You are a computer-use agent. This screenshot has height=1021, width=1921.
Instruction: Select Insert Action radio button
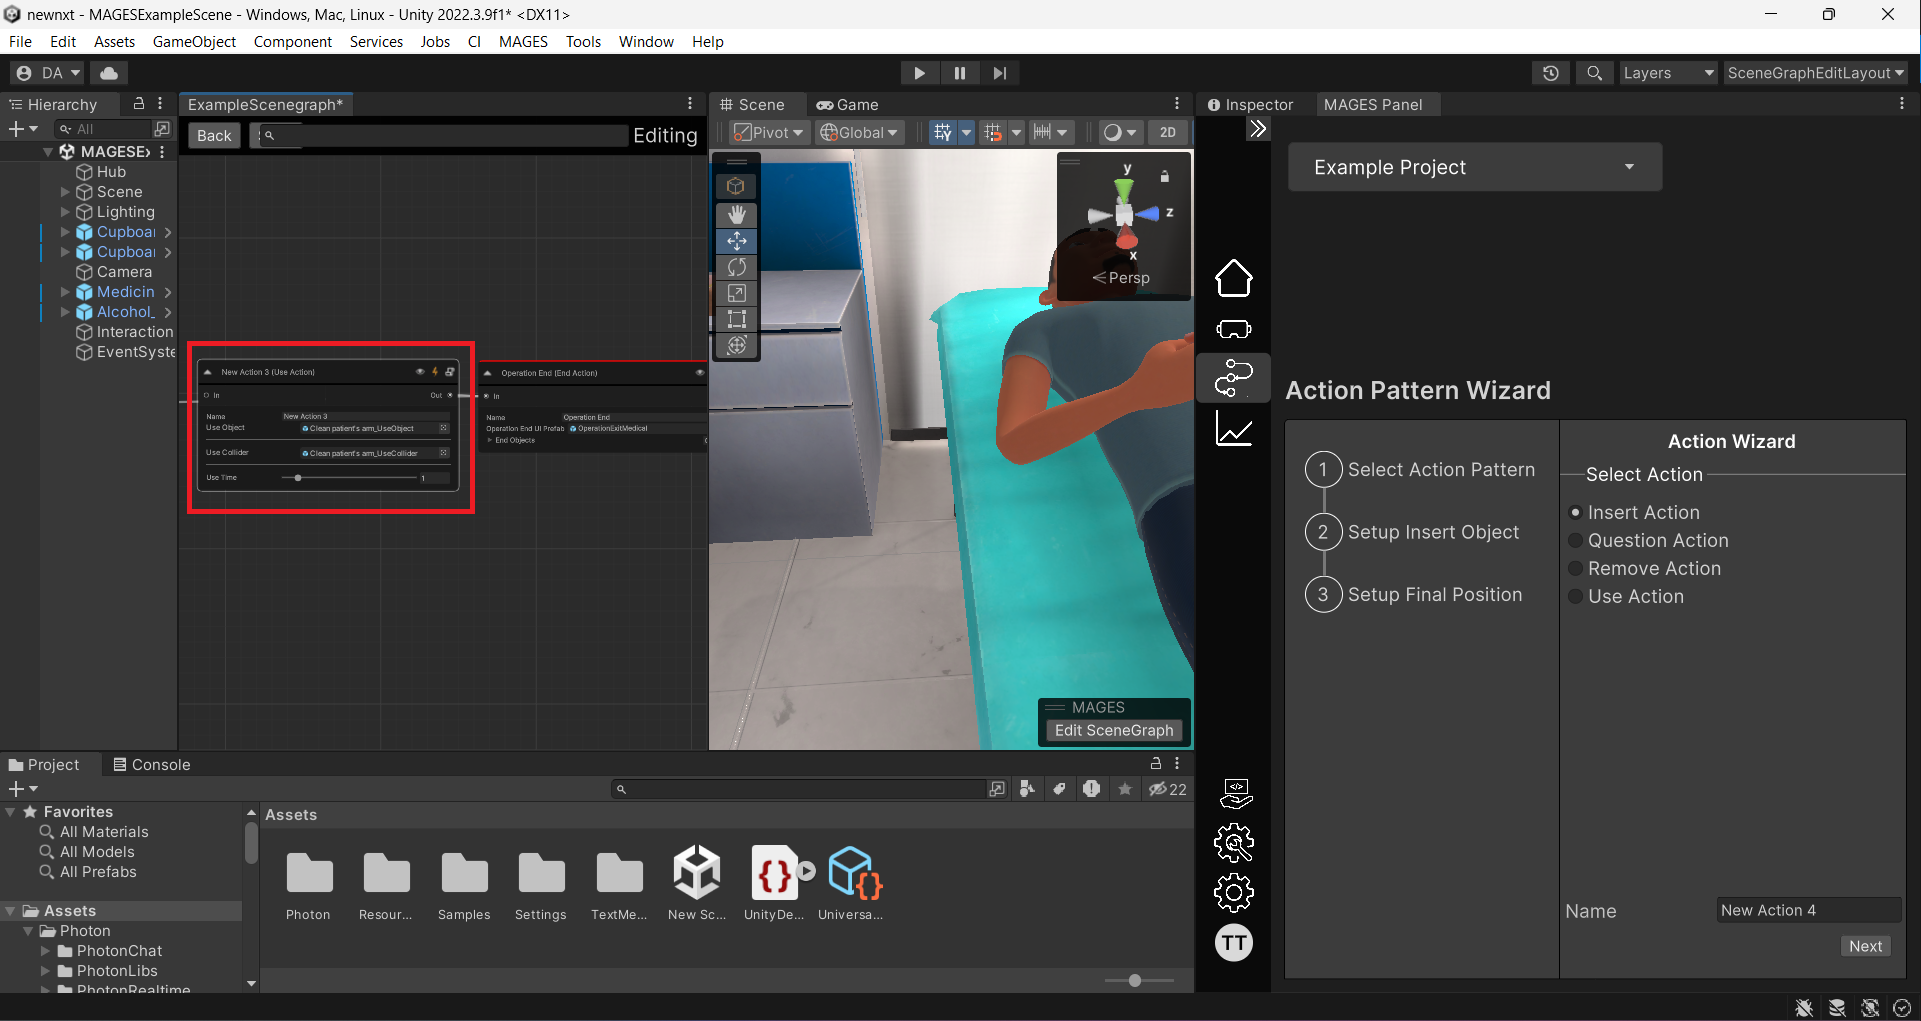[x=1576, y=513]
